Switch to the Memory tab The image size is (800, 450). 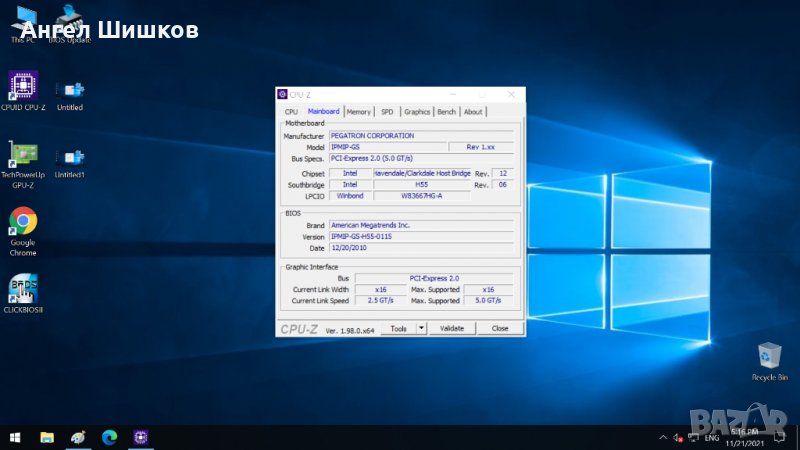point(359,112)
